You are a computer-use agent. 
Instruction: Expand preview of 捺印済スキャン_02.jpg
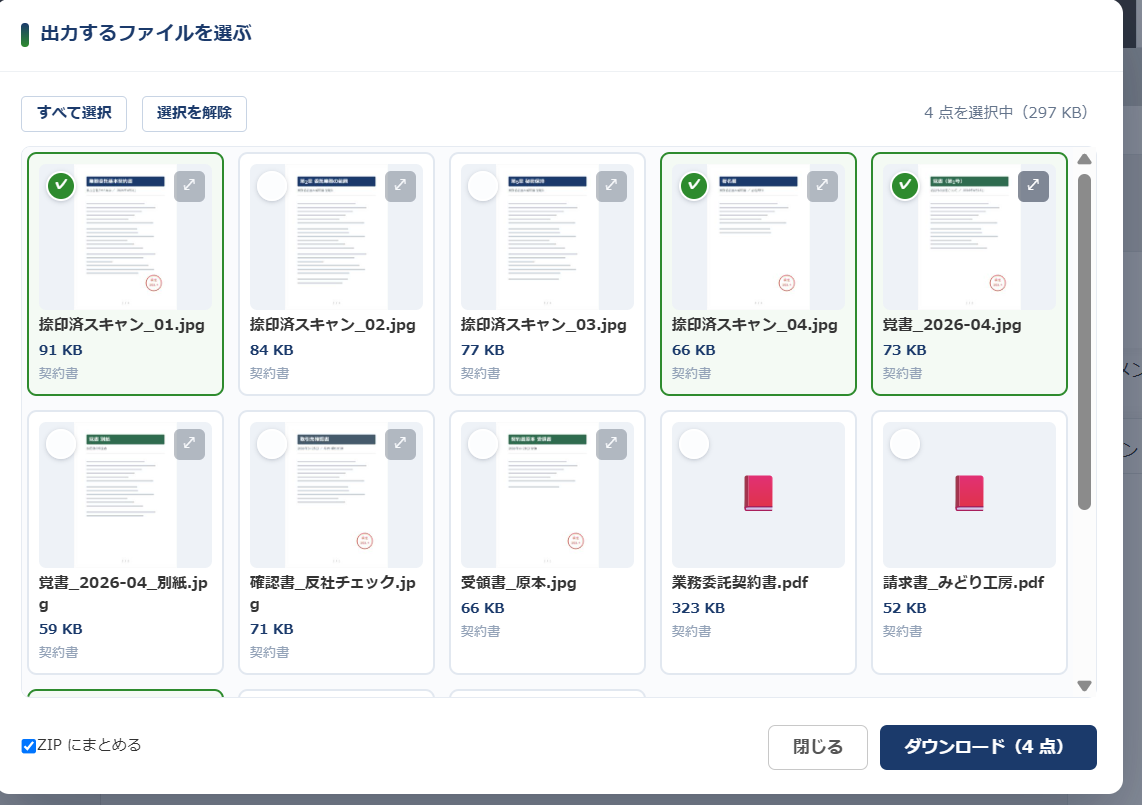(401, 186)
